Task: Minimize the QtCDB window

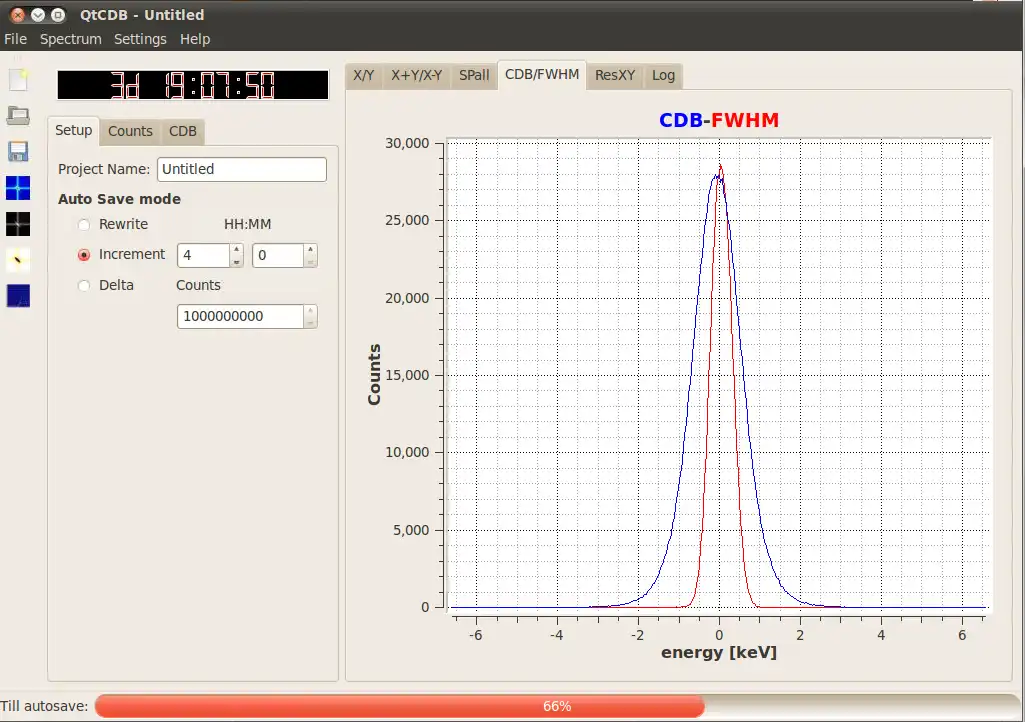Action: tap(38, 15)
